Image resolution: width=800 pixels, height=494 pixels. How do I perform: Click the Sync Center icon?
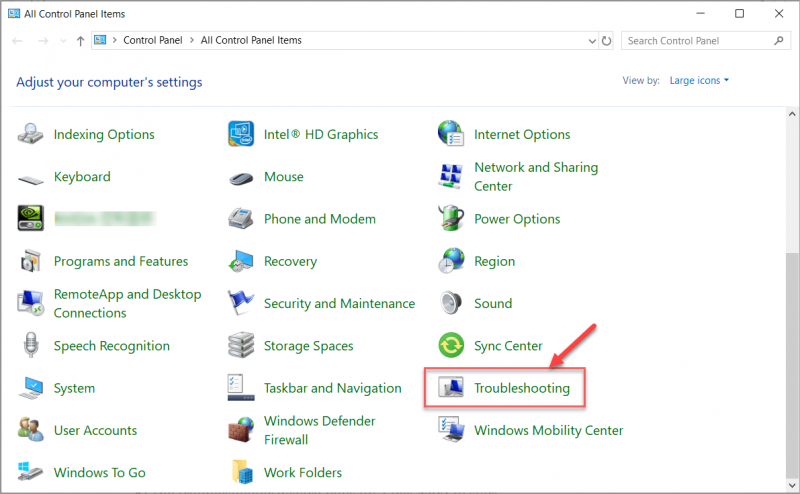tap(451, 345)
